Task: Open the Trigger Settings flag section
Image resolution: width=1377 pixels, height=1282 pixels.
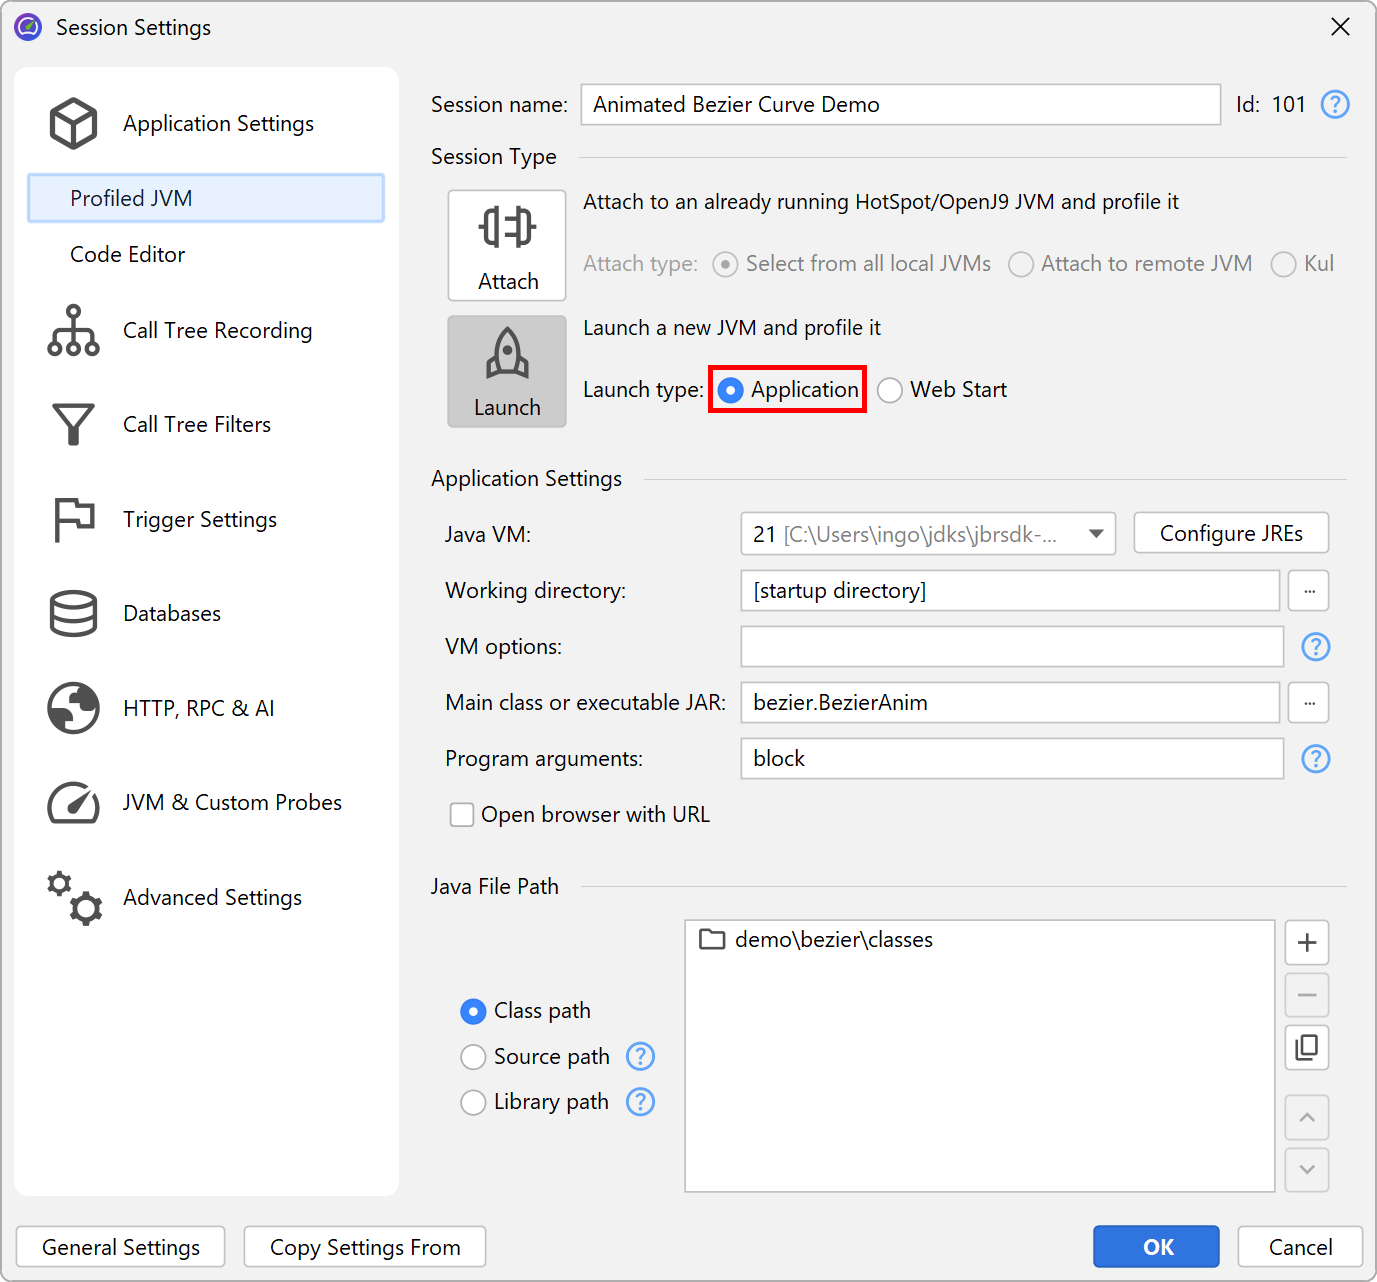Action: coord(199,519)
